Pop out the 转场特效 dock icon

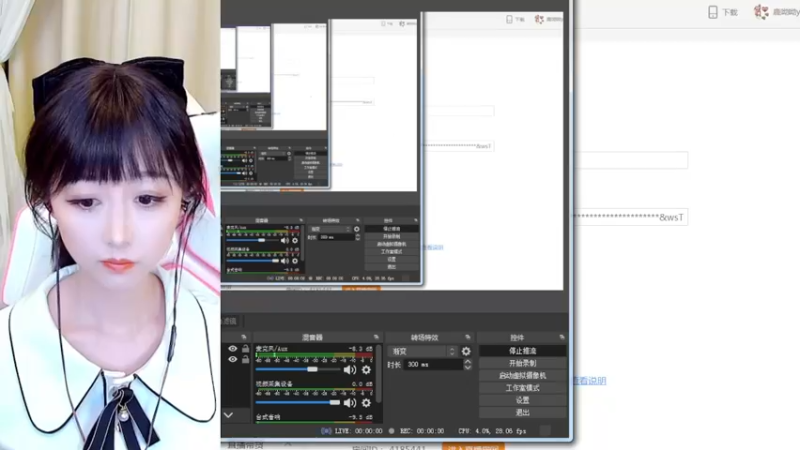(468, 337)
